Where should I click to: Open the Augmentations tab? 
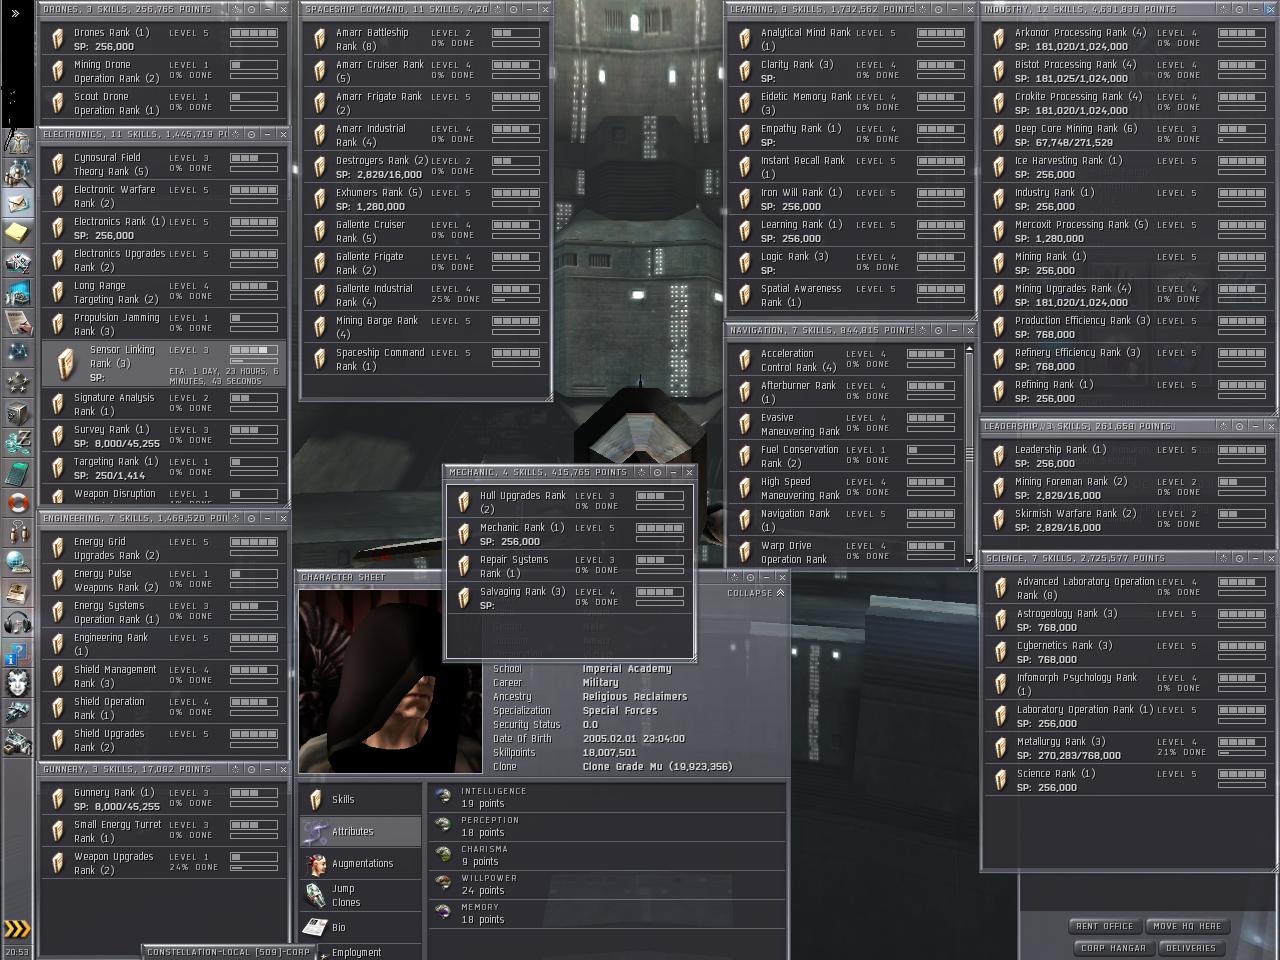coord(360,864)
